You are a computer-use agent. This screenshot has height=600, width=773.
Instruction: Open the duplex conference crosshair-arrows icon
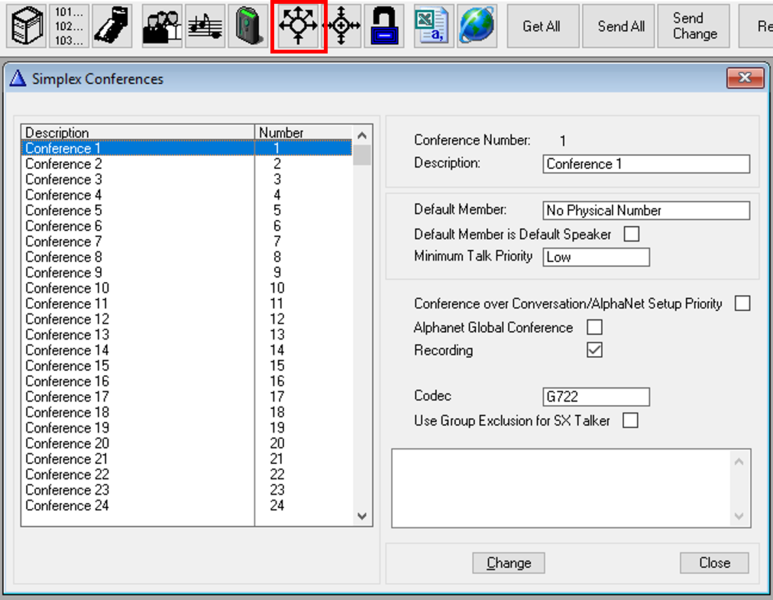pos(342,26)
